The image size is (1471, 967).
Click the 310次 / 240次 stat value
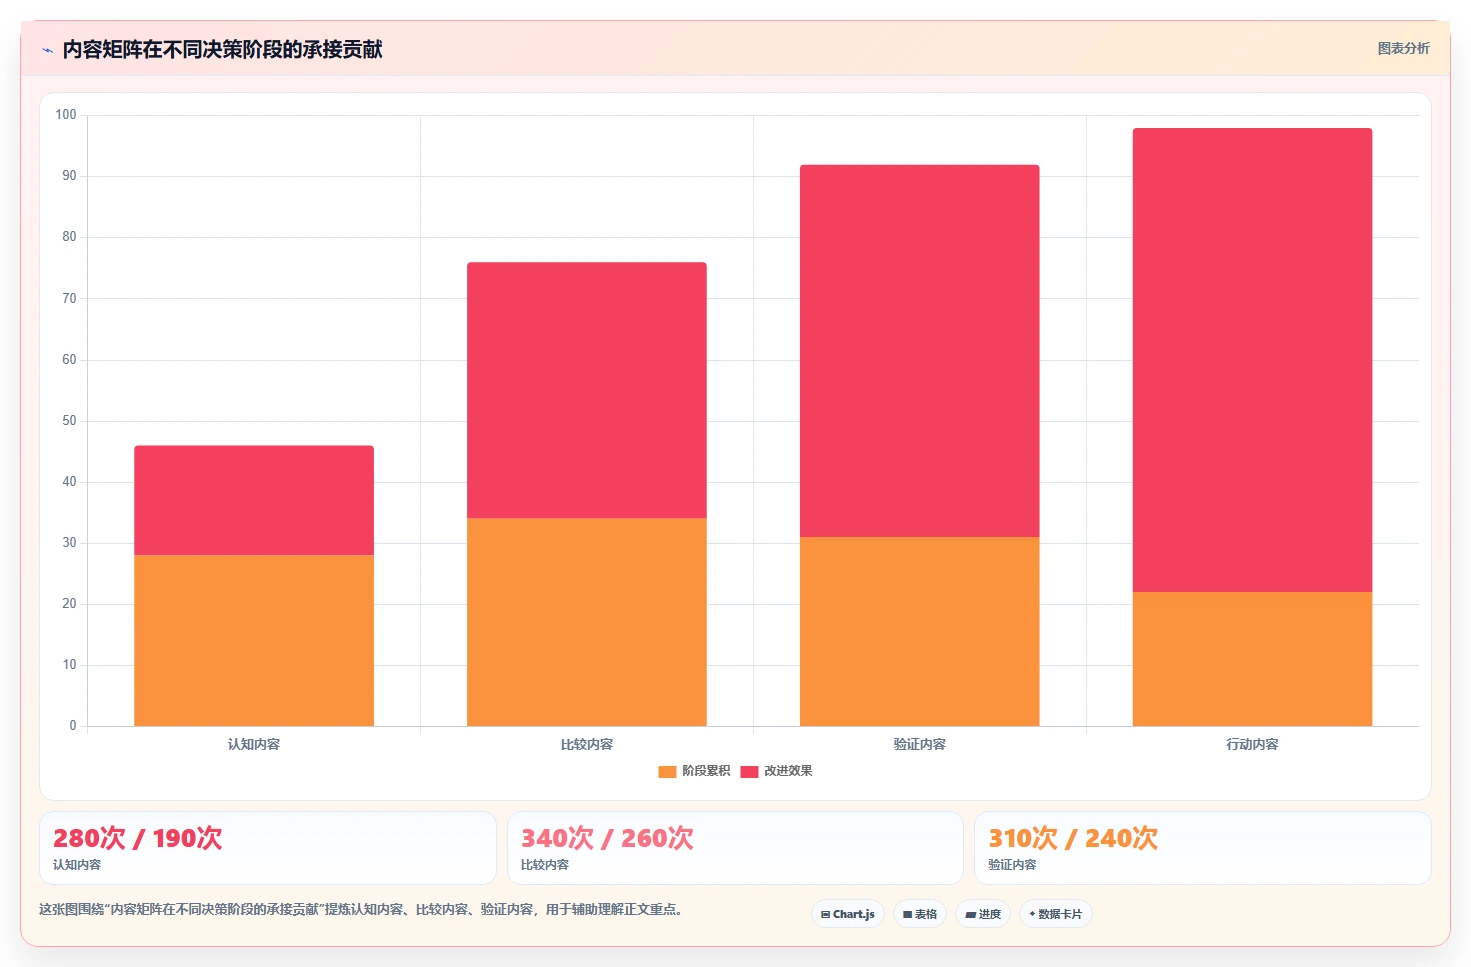1073,838
